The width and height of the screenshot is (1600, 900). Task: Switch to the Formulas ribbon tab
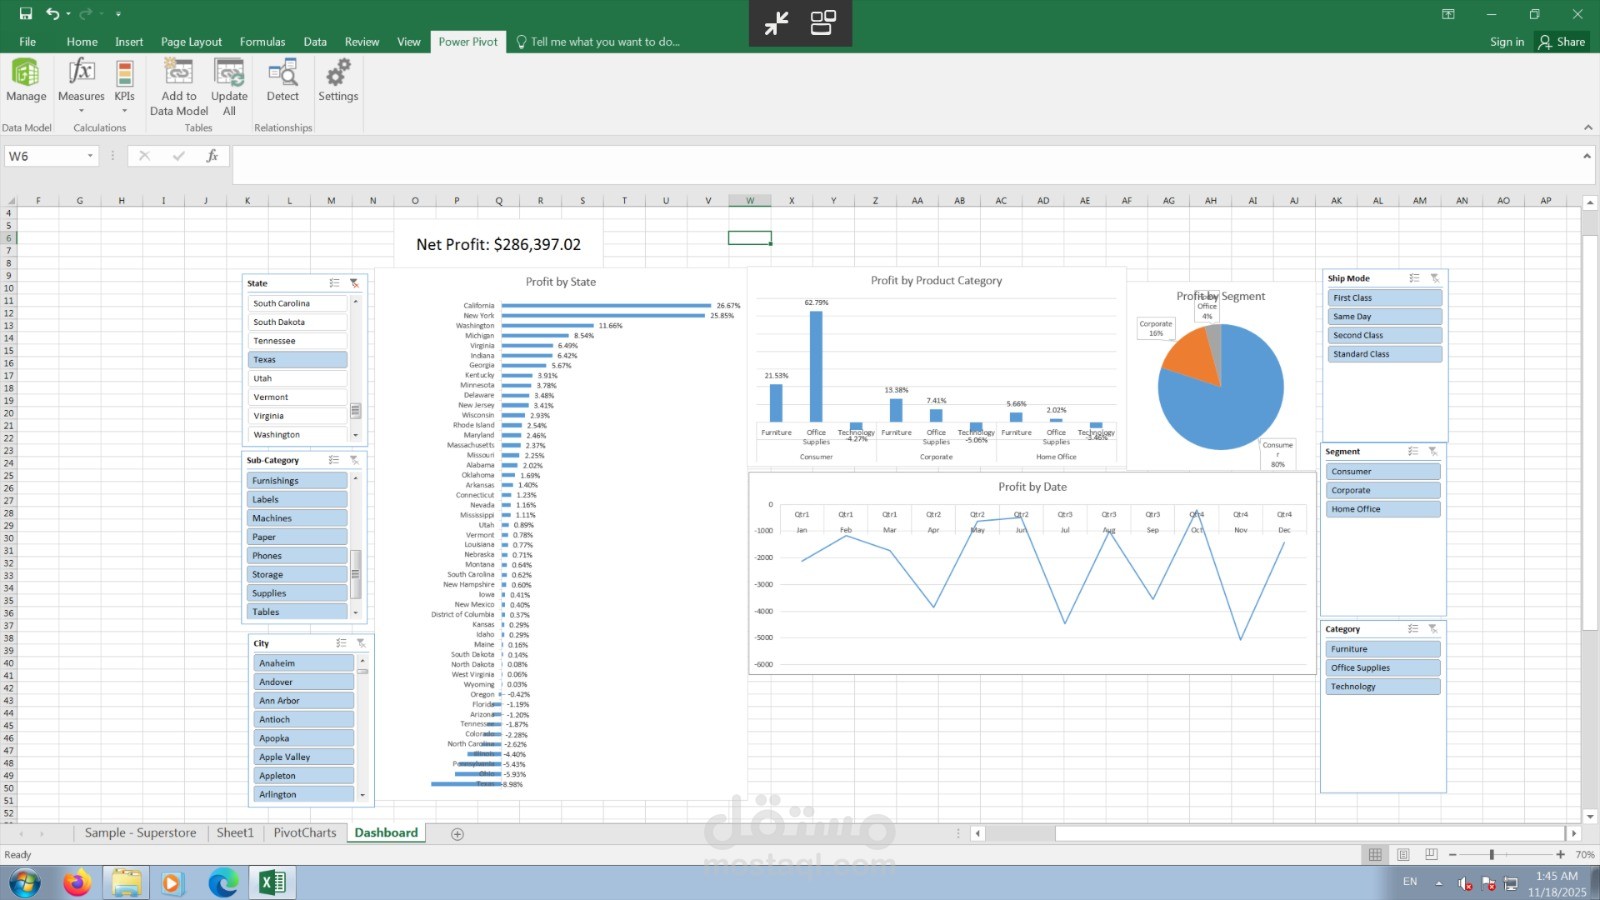[x=262, y=42]
